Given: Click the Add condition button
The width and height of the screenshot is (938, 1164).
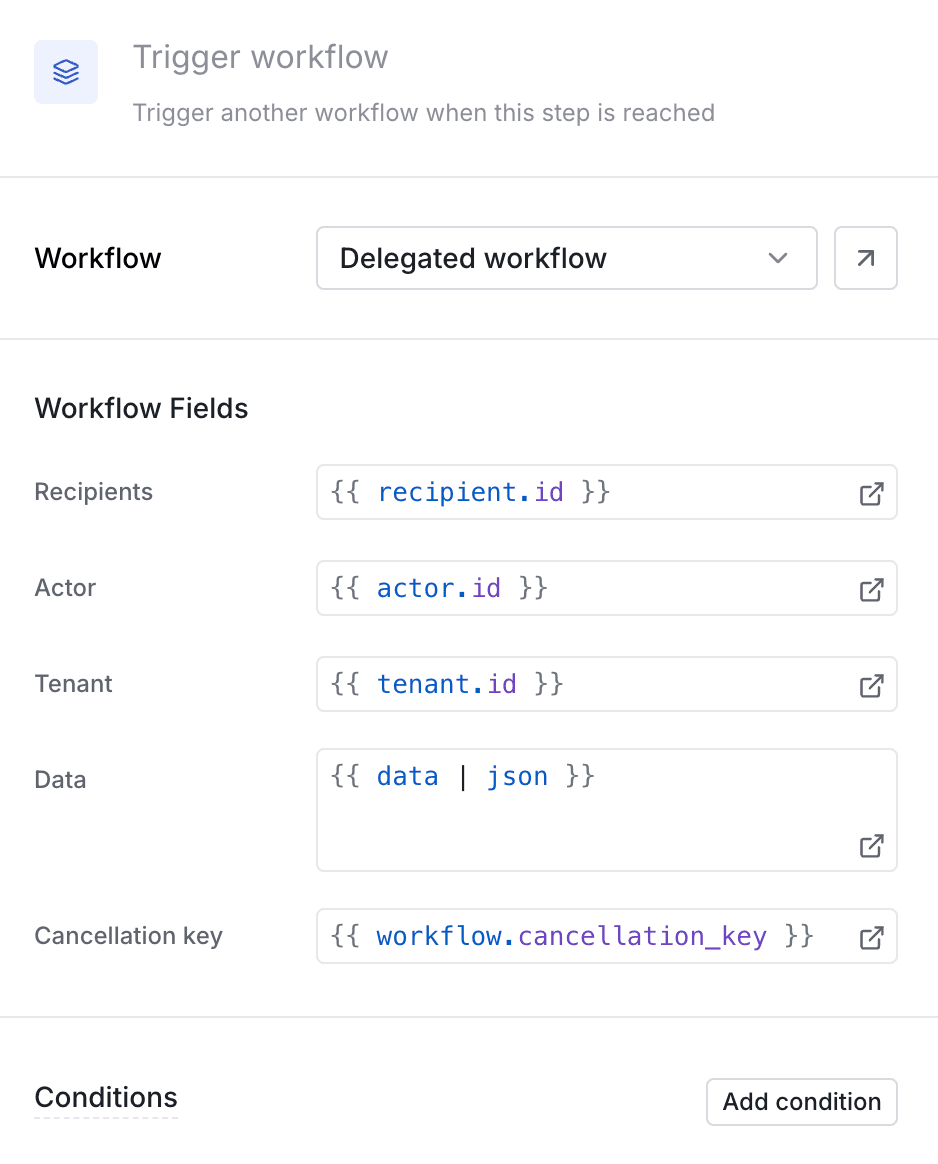Looking at the screenshot, I should pos(801,1102).
